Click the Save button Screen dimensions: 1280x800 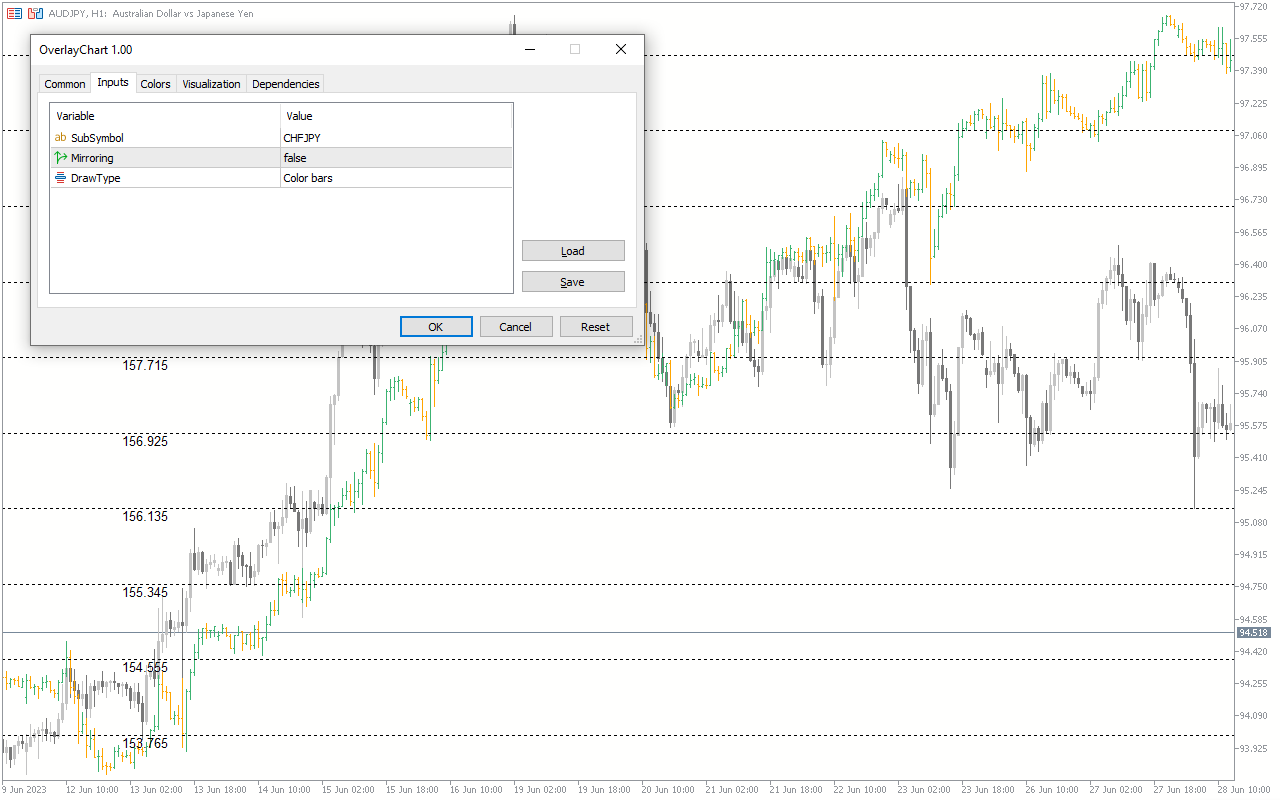[573, 282]
